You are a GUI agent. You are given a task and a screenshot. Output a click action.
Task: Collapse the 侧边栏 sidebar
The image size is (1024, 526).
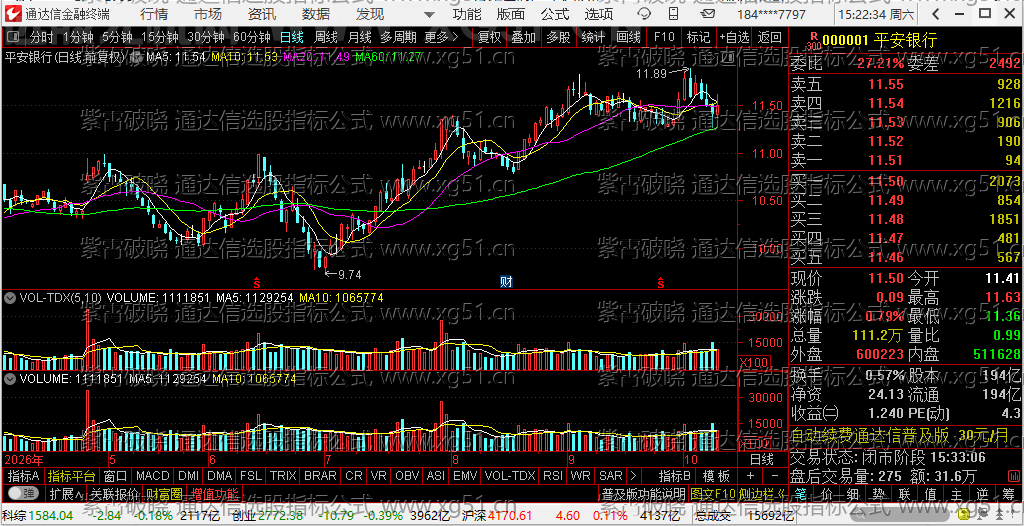click(763, 493)
